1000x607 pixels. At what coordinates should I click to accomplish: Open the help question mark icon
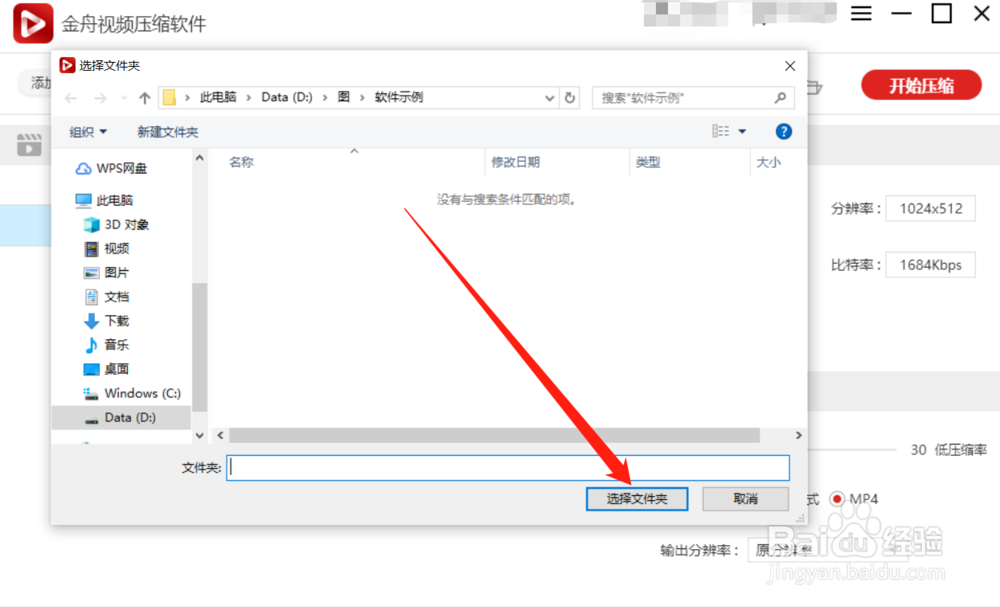click(783, 131)
